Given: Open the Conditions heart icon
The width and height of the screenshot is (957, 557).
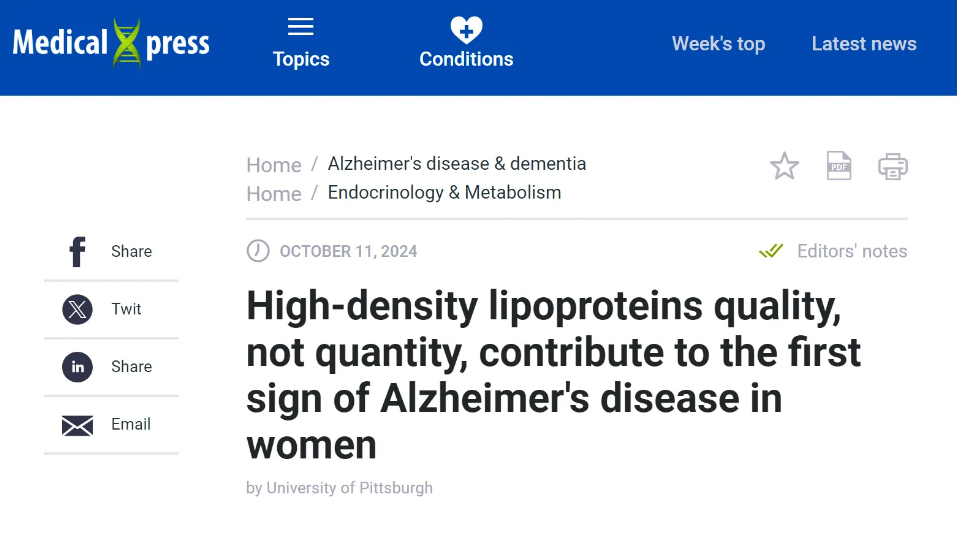Looking at the screenshot, I should pyautogui.click(x=466, y=30).
